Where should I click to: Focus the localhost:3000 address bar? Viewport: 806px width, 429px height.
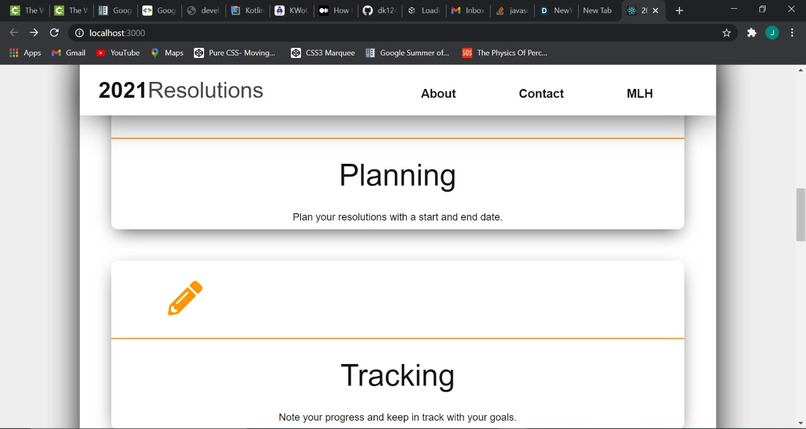coord(401,33)
